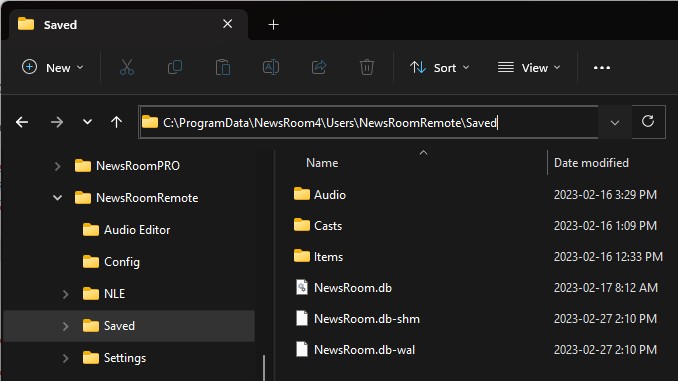Click date 2023-02-16 1:09 PM
The image size is (678, 381).
pyautogui.click(x=605, y=226)
